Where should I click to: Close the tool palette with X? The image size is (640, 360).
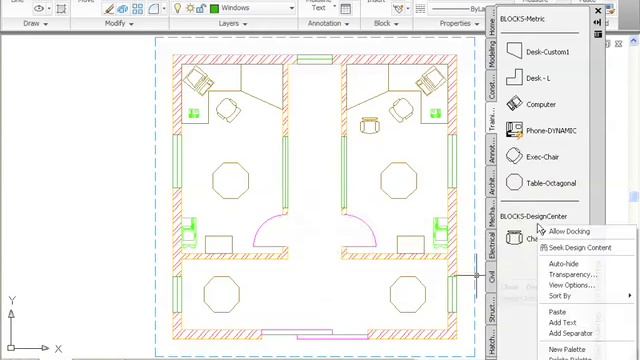(598, 11)
